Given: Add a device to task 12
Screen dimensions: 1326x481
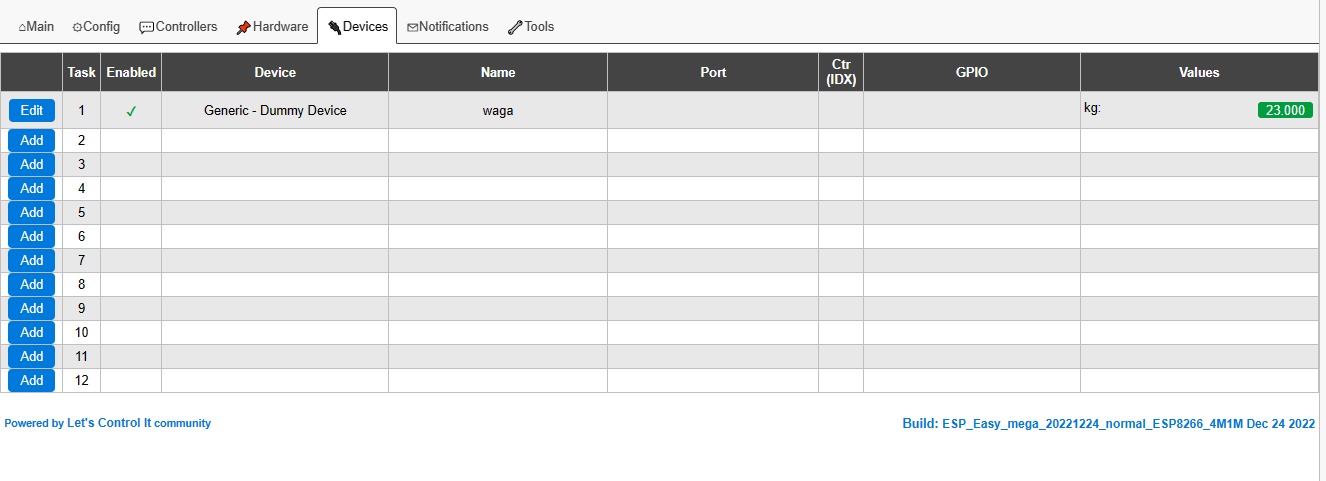Looking at the screenshot, I should [x=32, y=380].
